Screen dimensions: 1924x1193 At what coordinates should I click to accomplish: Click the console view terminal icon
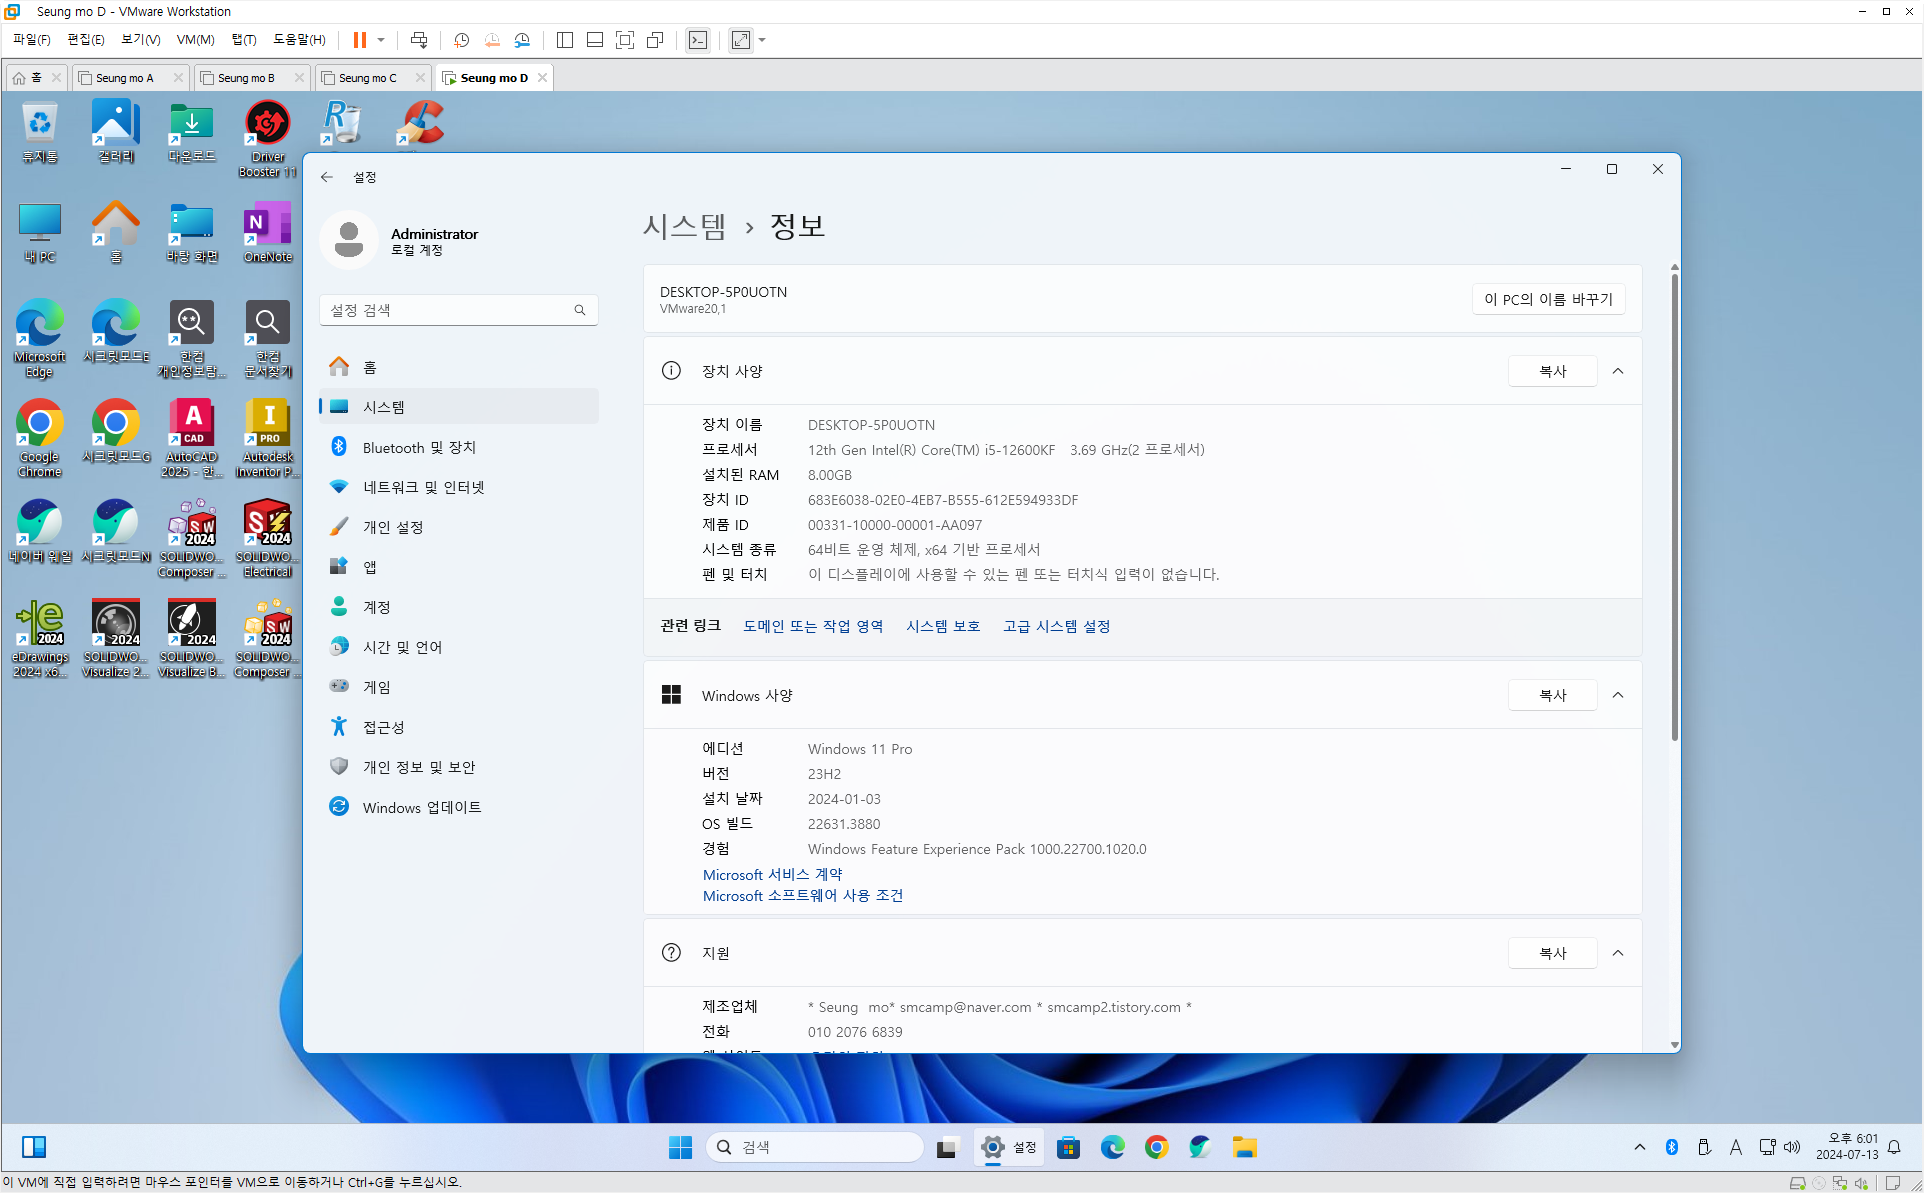pos(698,40)
